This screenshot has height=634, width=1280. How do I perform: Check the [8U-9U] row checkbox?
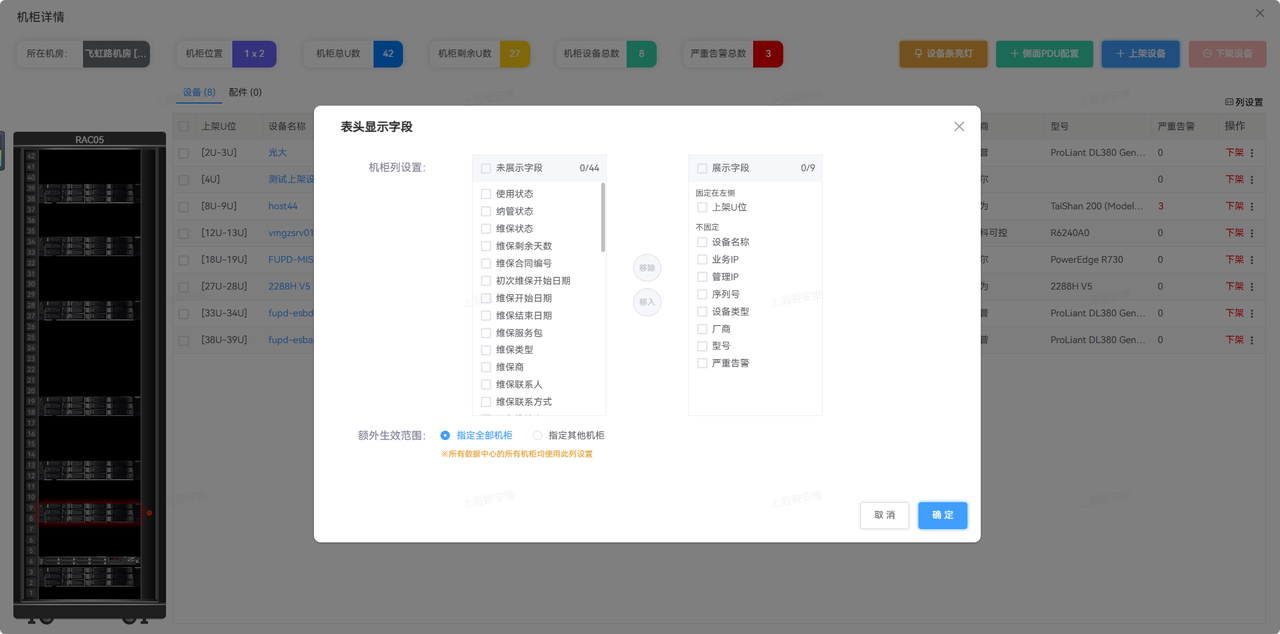point(183,207)
